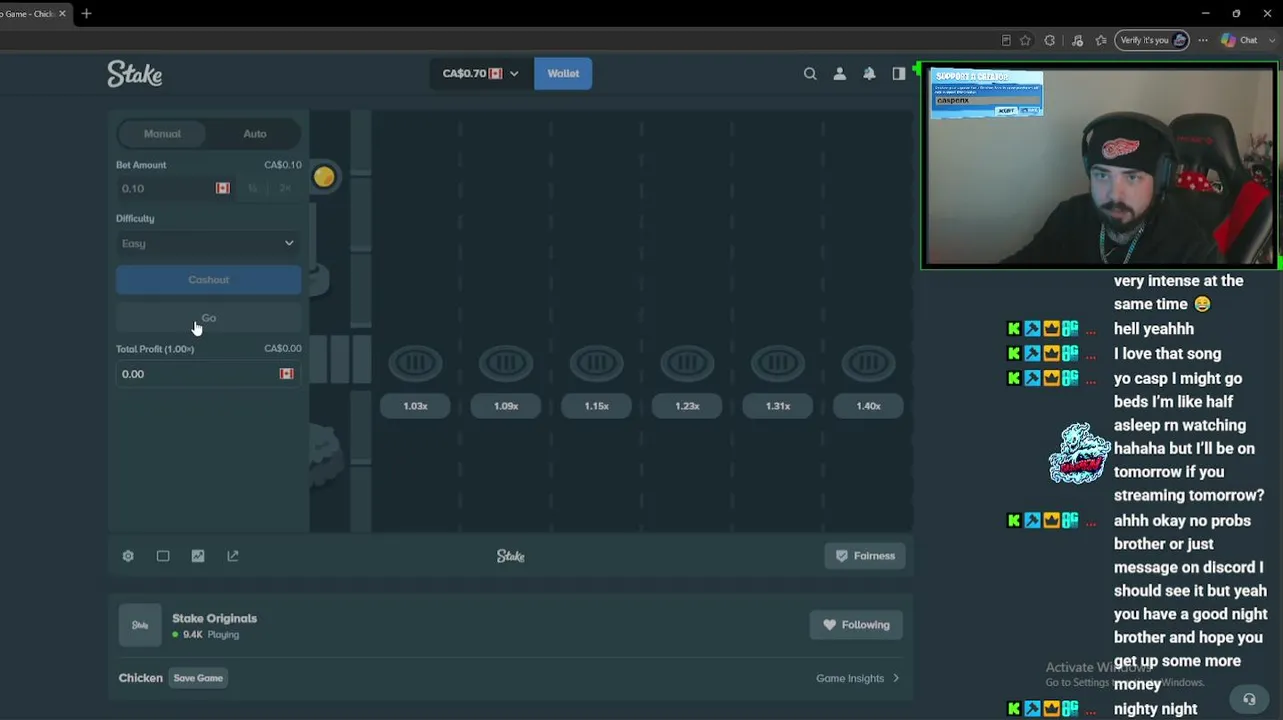Open the browser Copilot Chat button
This screenshot has width=1283, height=720.
1240,40
